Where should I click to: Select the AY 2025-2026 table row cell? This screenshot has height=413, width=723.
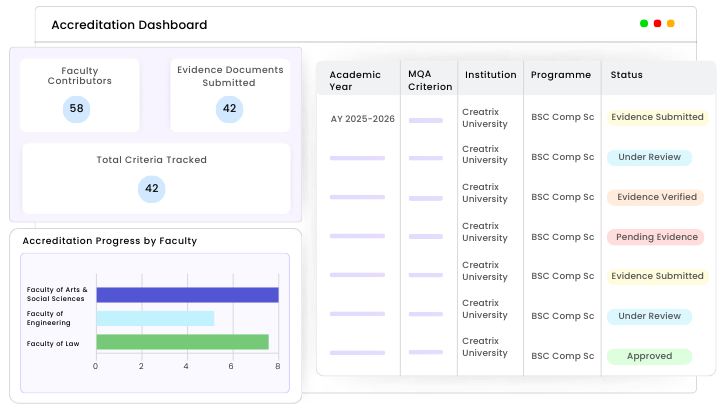tap(362, 119)
